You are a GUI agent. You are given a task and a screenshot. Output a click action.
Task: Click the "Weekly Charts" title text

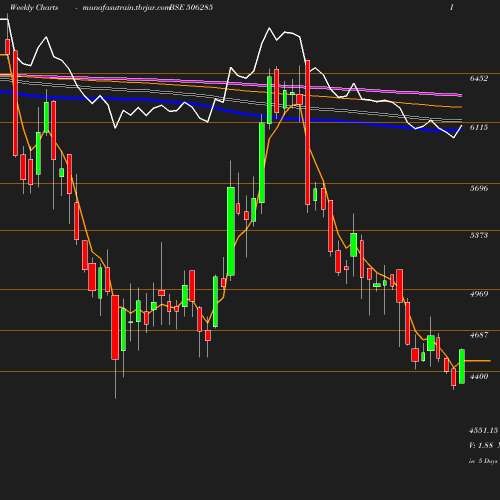pyautogui.click(x=34, y=8)
